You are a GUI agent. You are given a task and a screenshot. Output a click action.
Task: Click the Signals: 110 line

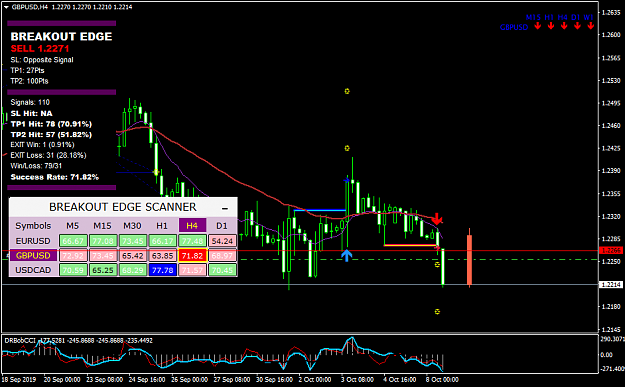(x=30, y=102)
